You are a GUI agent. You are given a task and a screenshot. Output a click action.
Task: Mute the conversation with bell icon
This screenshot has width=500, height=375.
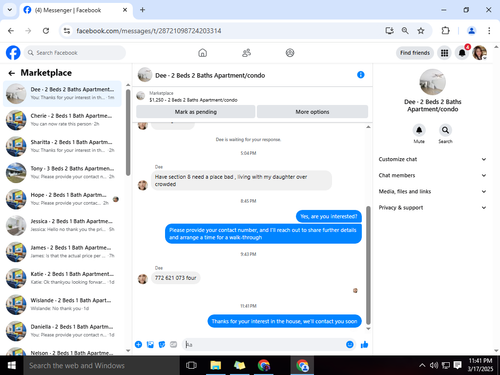tap(419, 130)
